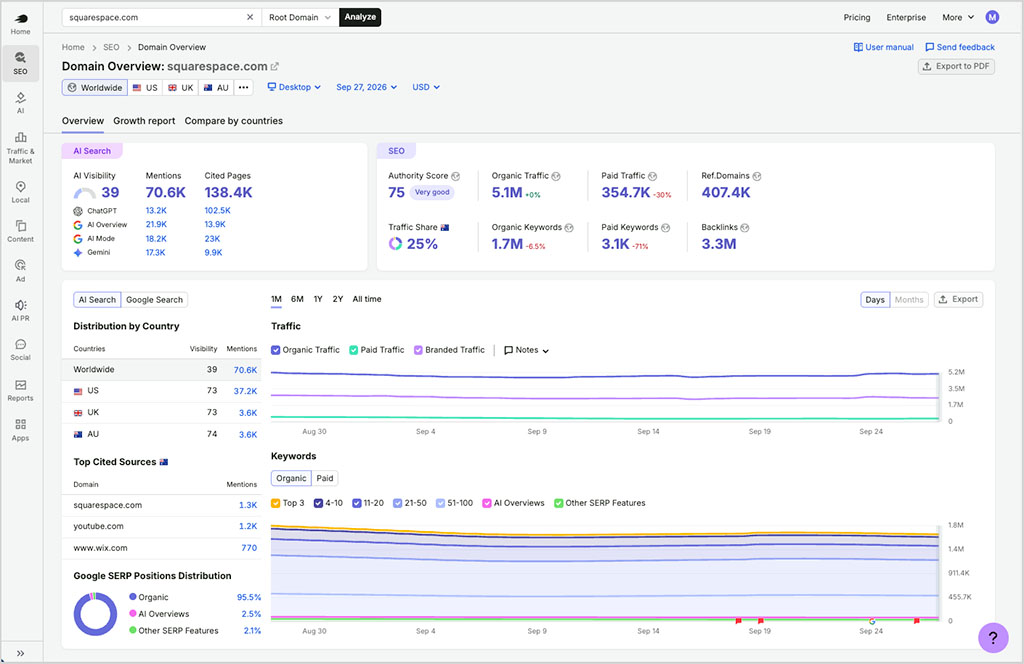Expand the sidebar with double-chevron icon
Screen dimensions: 1024x664
pos(20,653)
